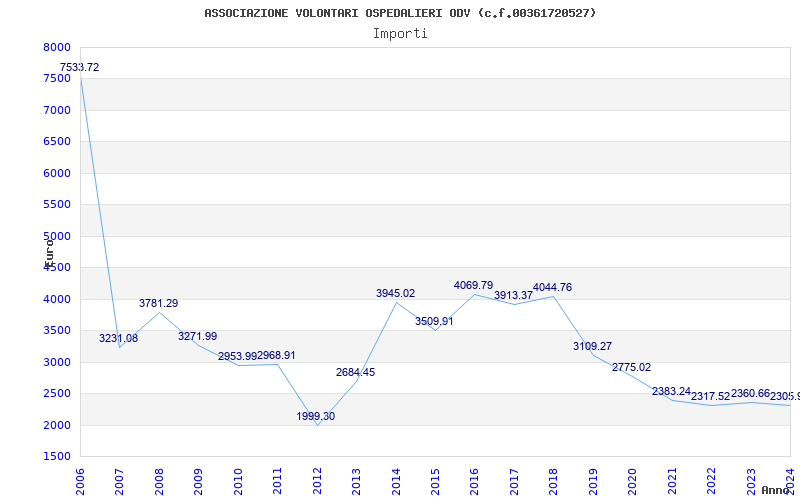
Task: Click the 1500 value on the y-axis
Action: (56, 457)
